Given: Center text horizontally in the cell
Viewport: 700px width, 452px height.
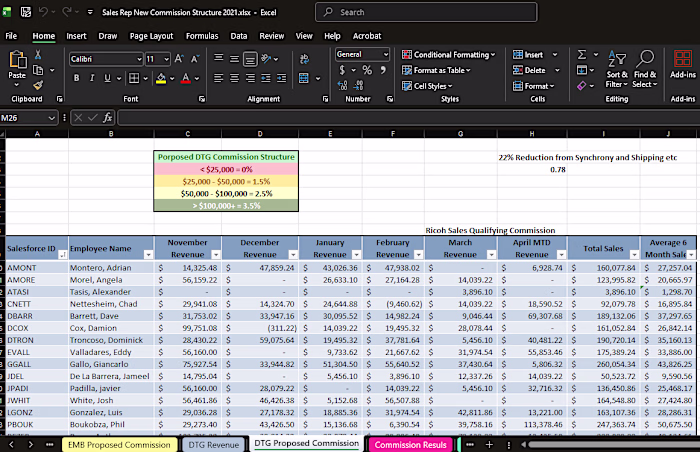Looking at the screenshot, I should 234,78.
